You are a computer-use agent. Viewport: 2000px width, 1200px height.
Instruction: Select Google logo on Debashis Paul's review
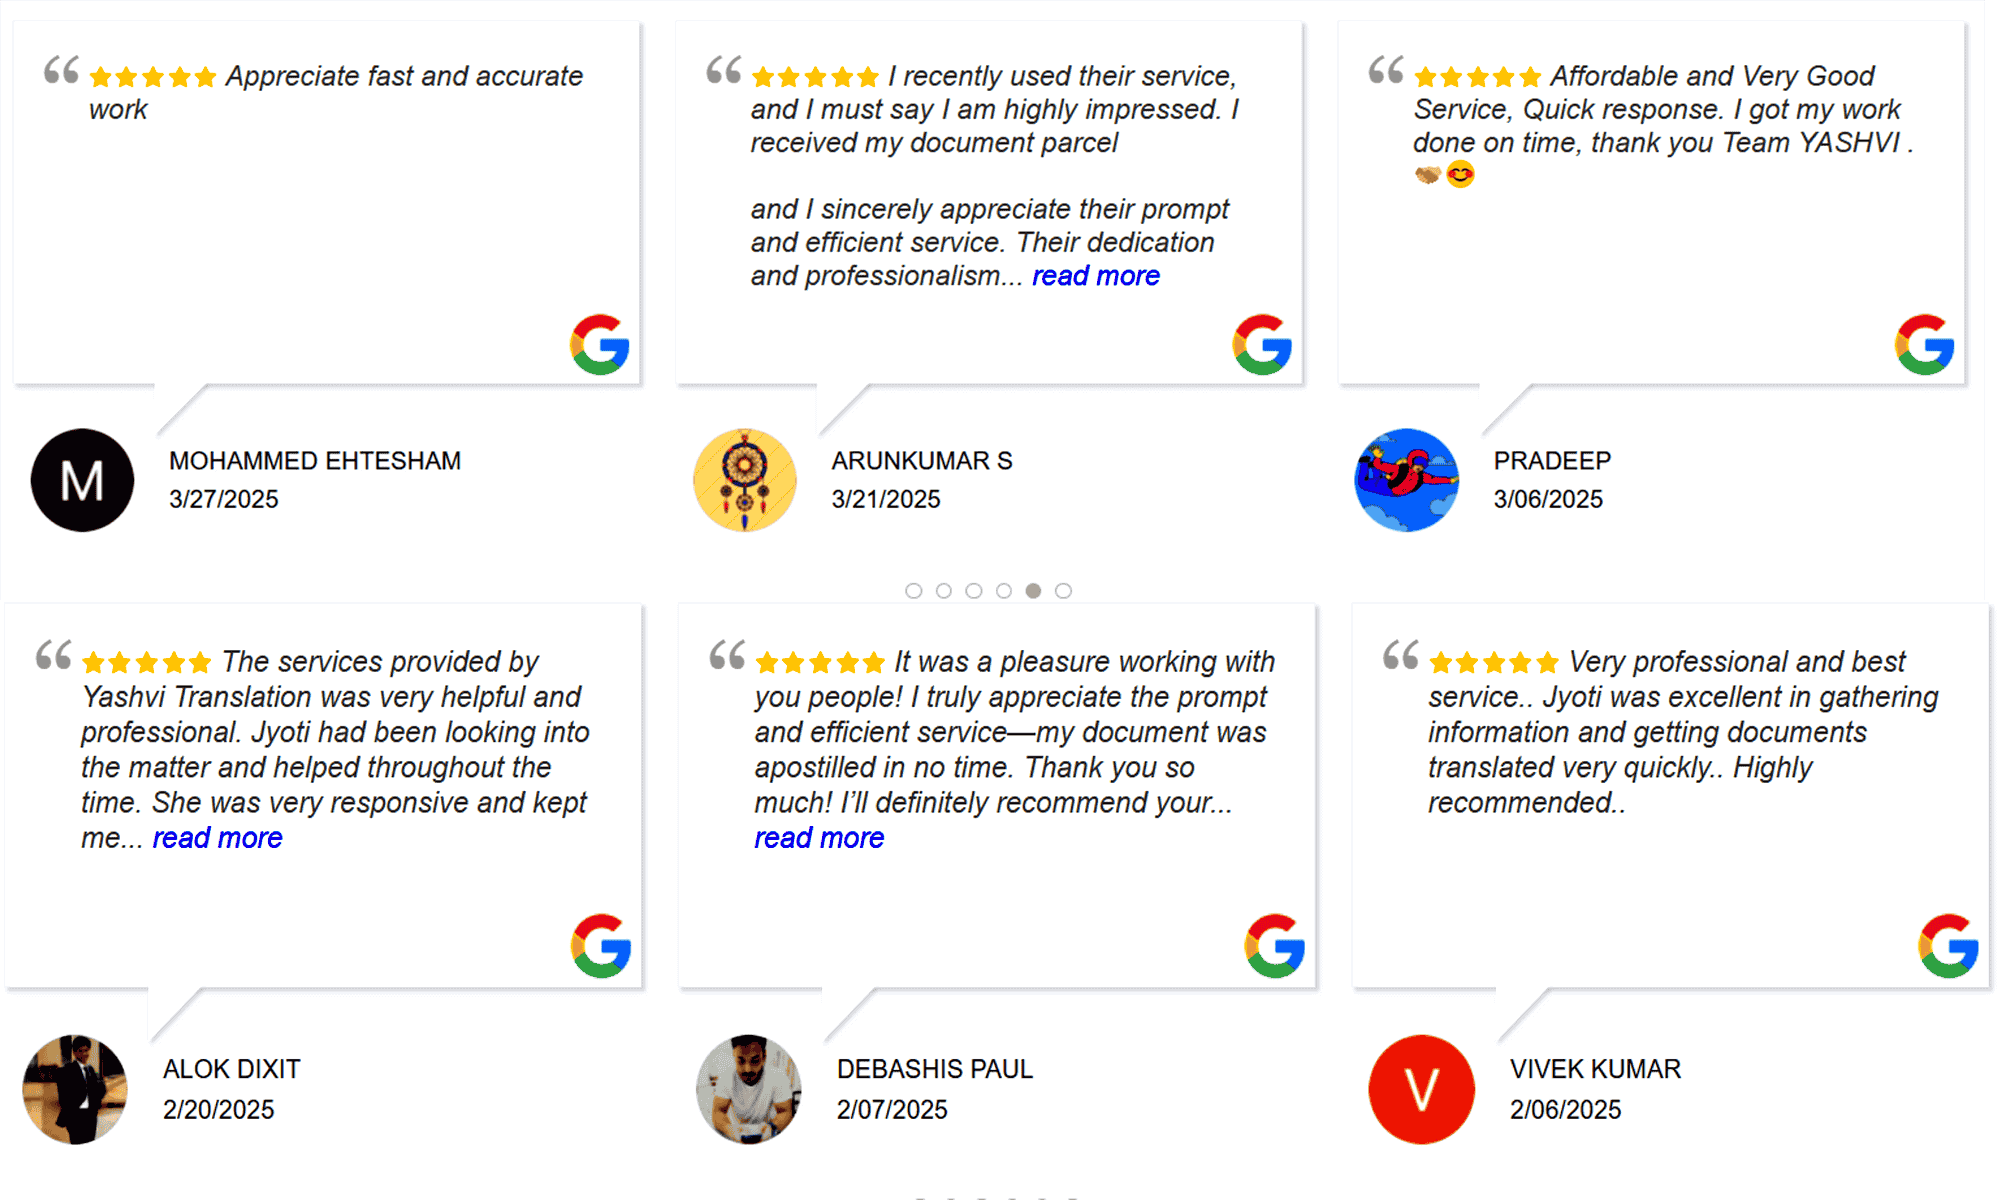tap(1274, 946)
